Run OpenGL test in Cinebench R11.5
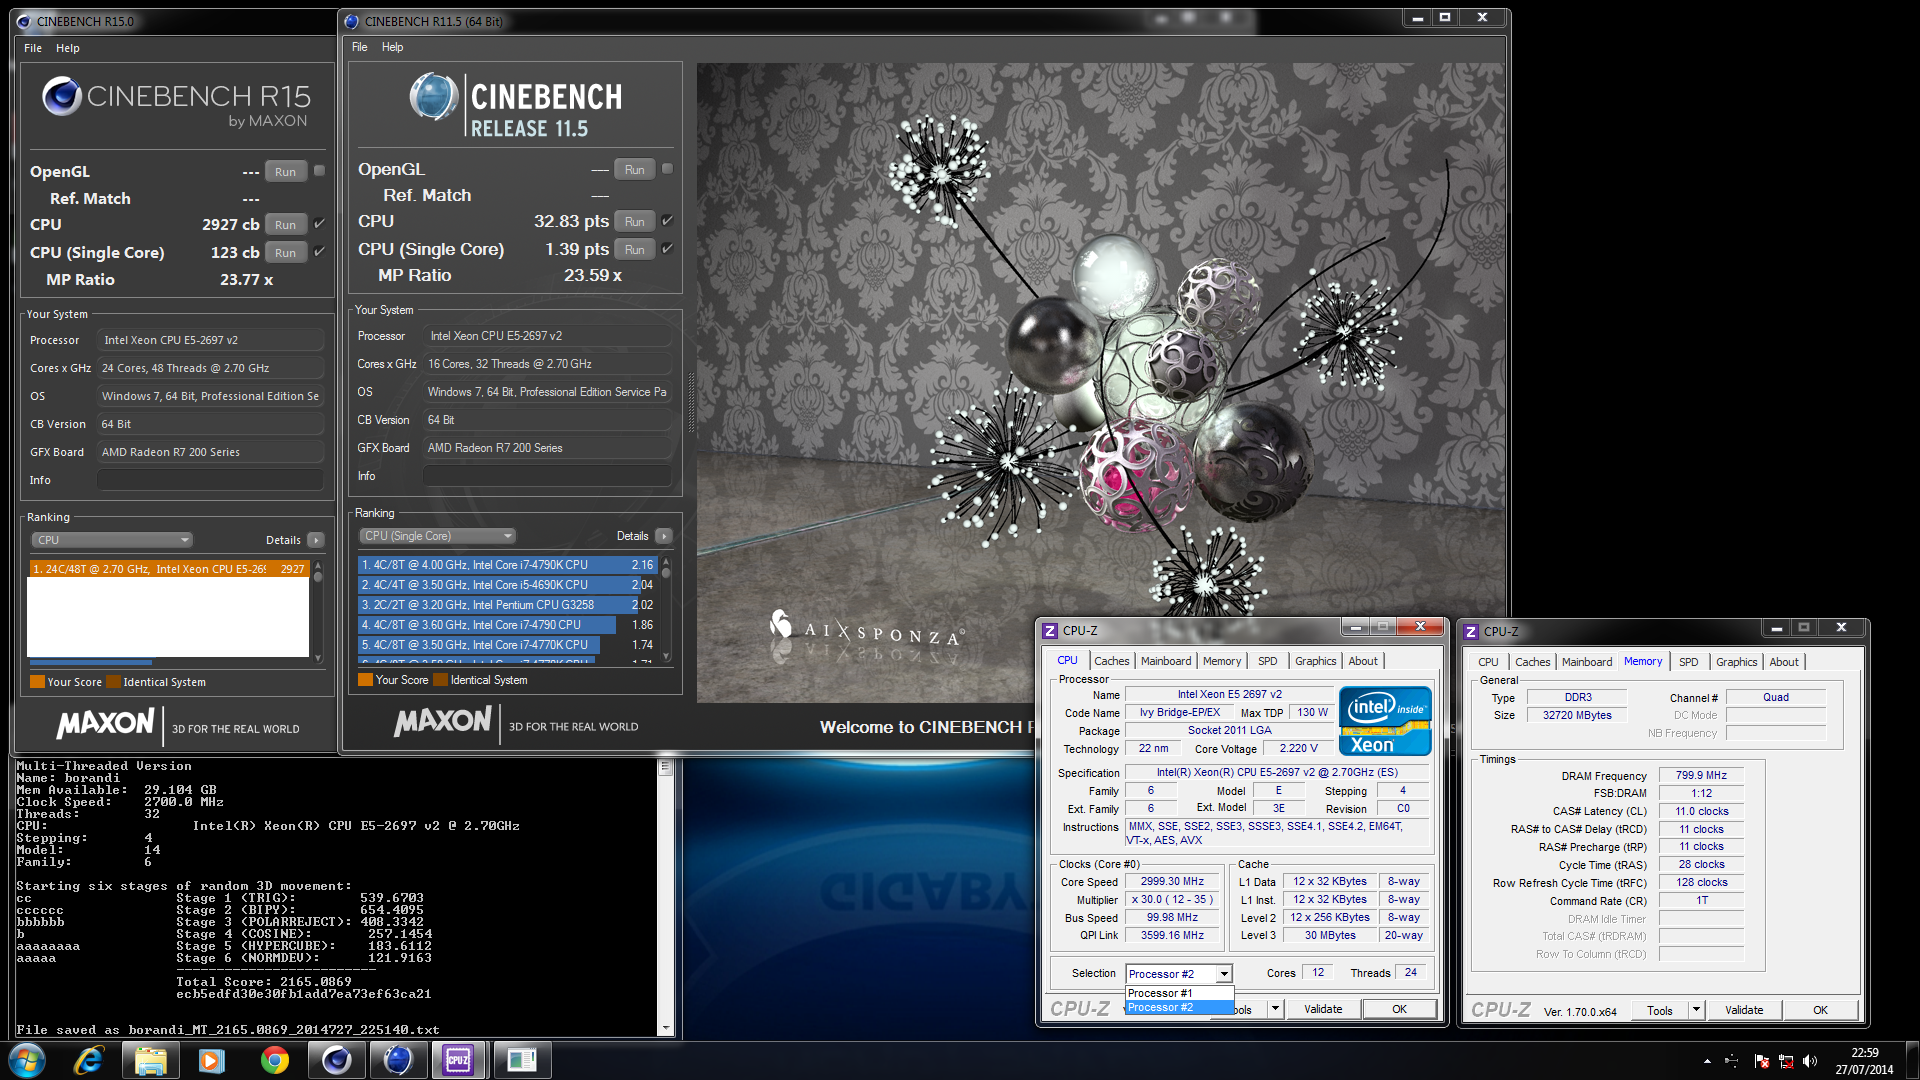This screenshot has height=1080, width=1920. tap(634, 170)
